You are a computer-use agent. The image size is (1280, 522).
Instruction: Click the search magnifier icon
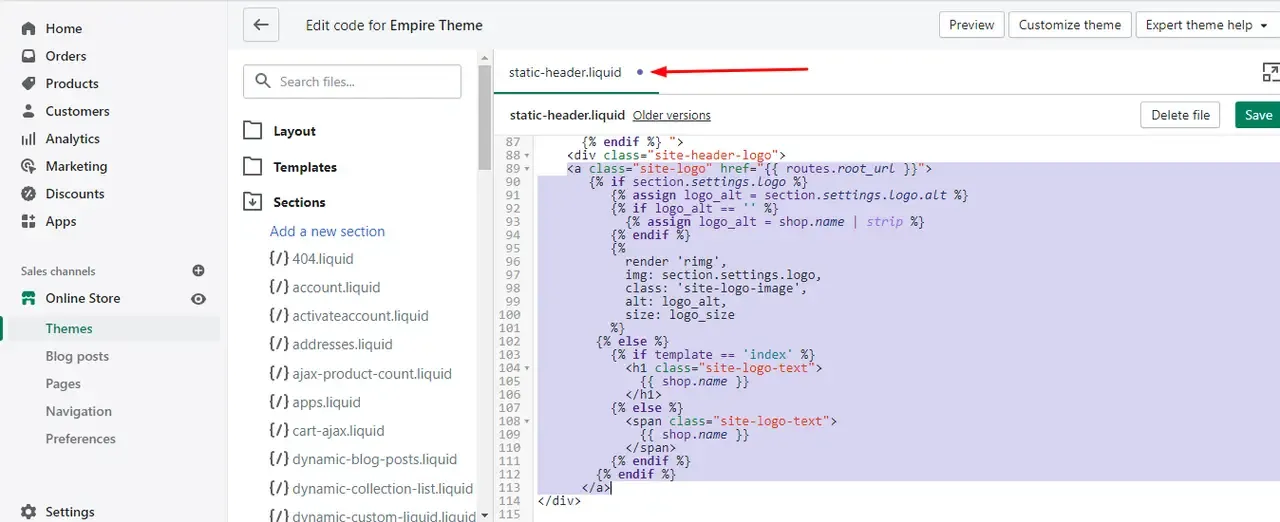tap(263, 81)
